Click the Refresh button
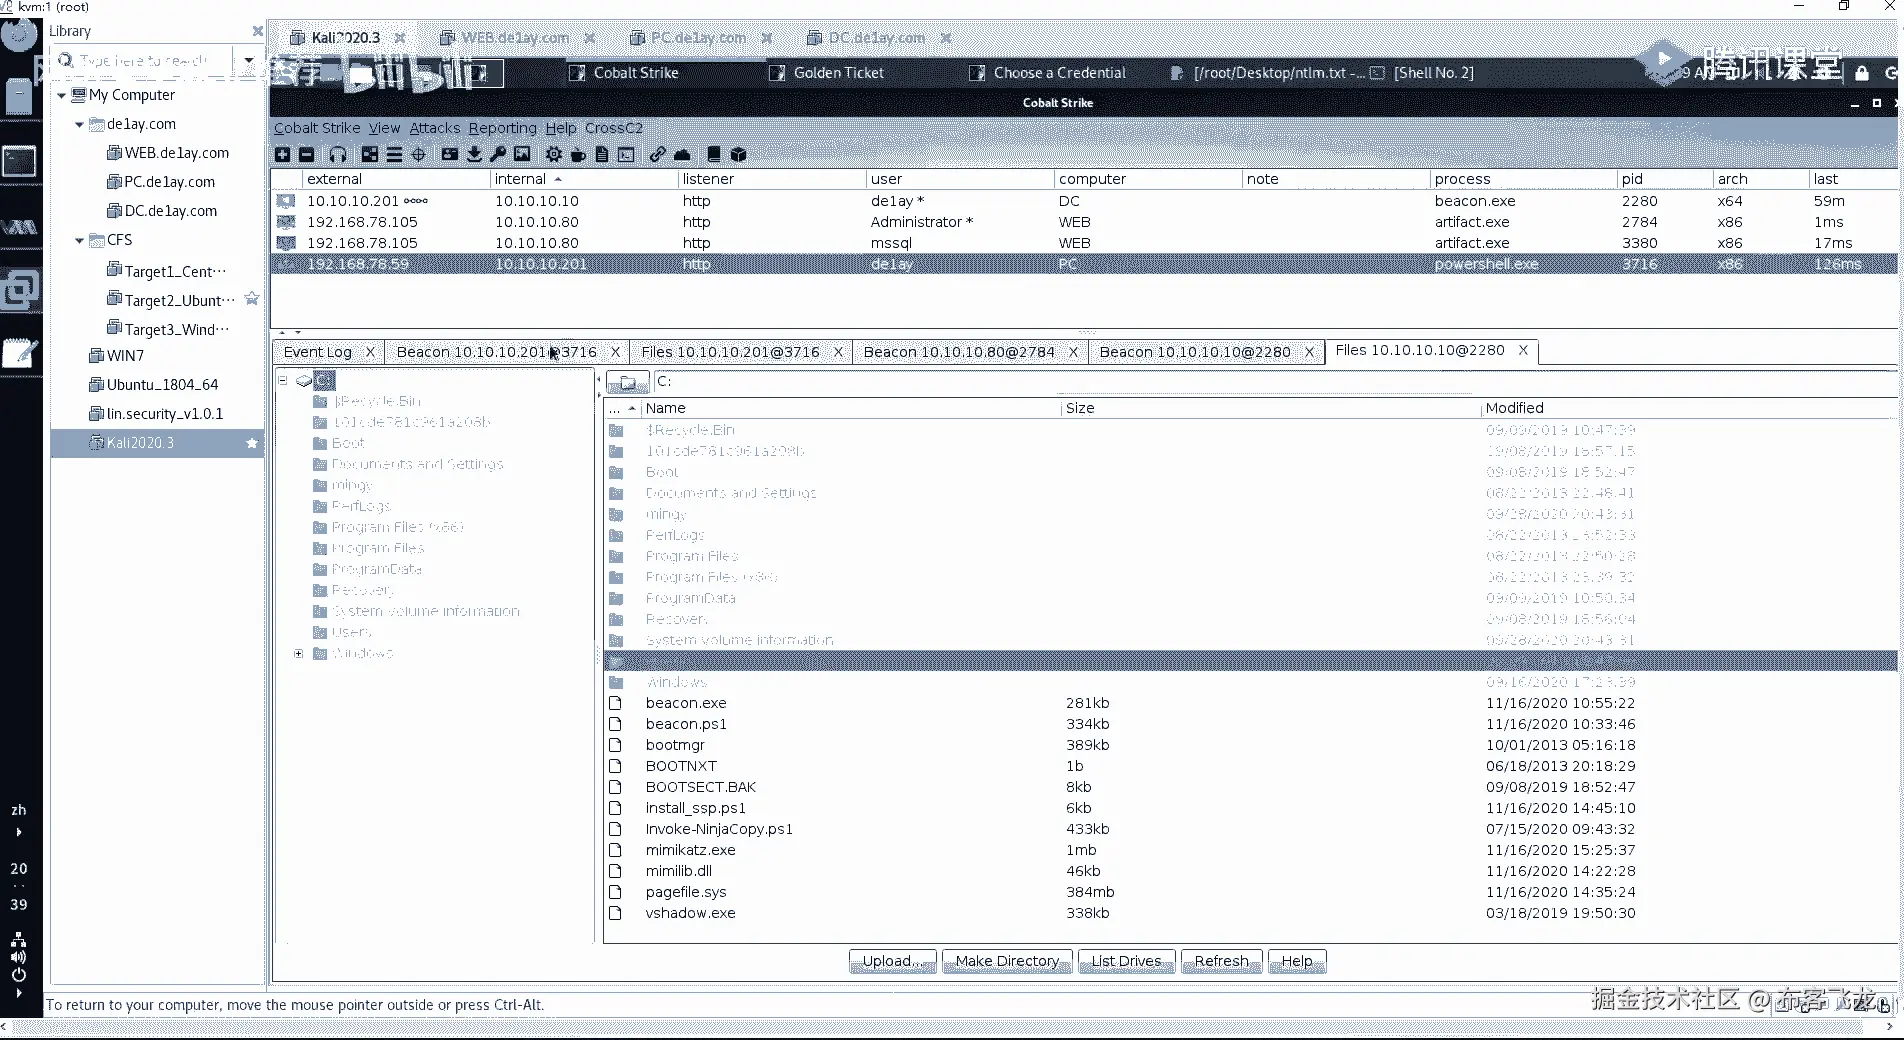The image size is (1904, 1040). [x=1222, y=961]
